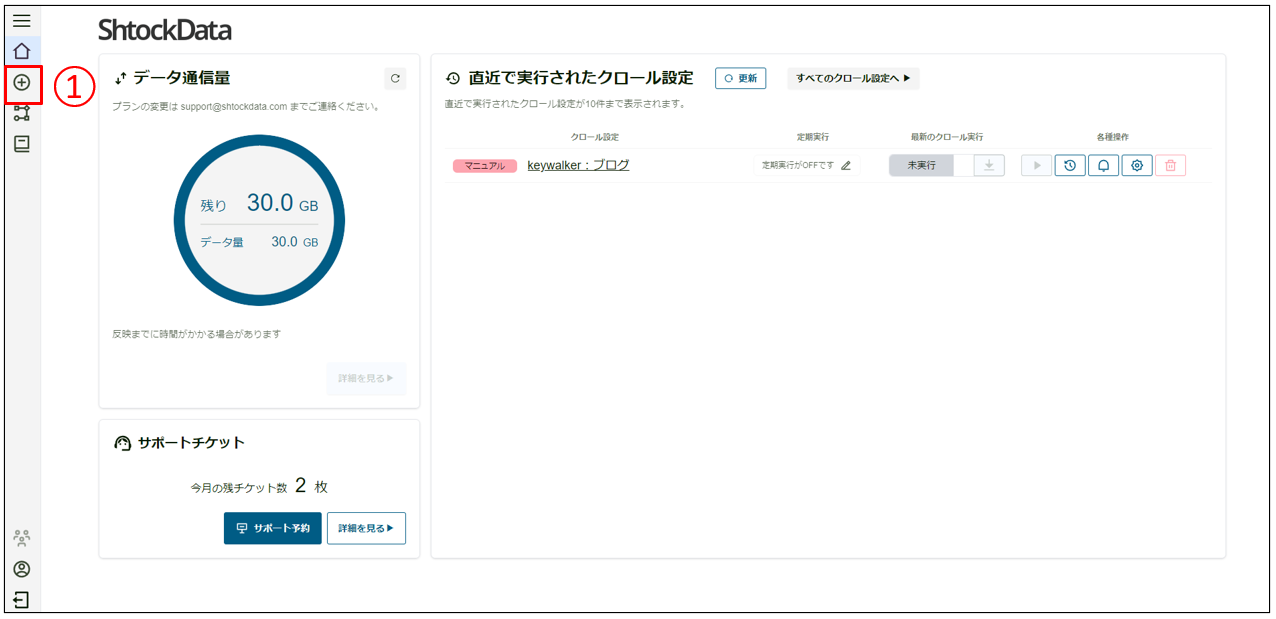
Task: Open the hamburger menu in the sidebar
Action: (x=21, y=20)
